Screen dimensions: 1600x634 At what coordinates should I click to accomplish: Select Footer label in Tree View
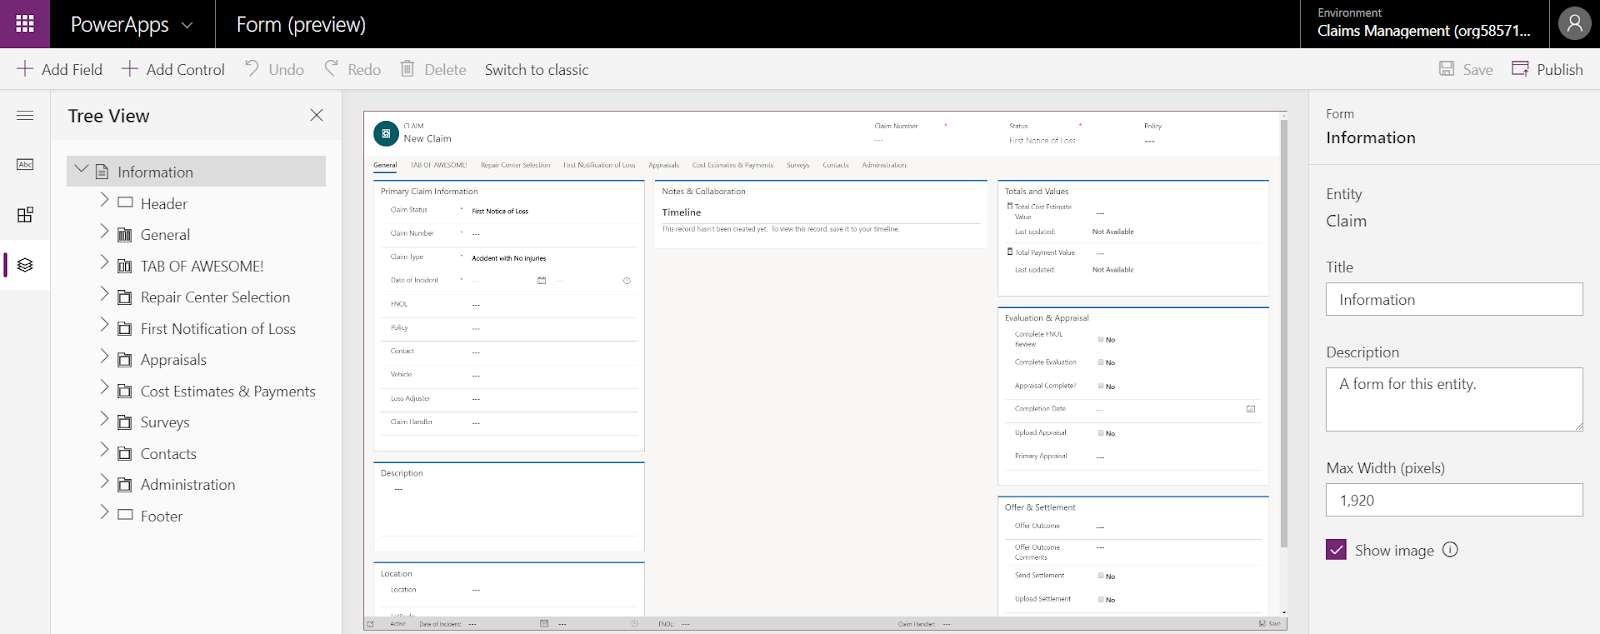tap(162, 516)
